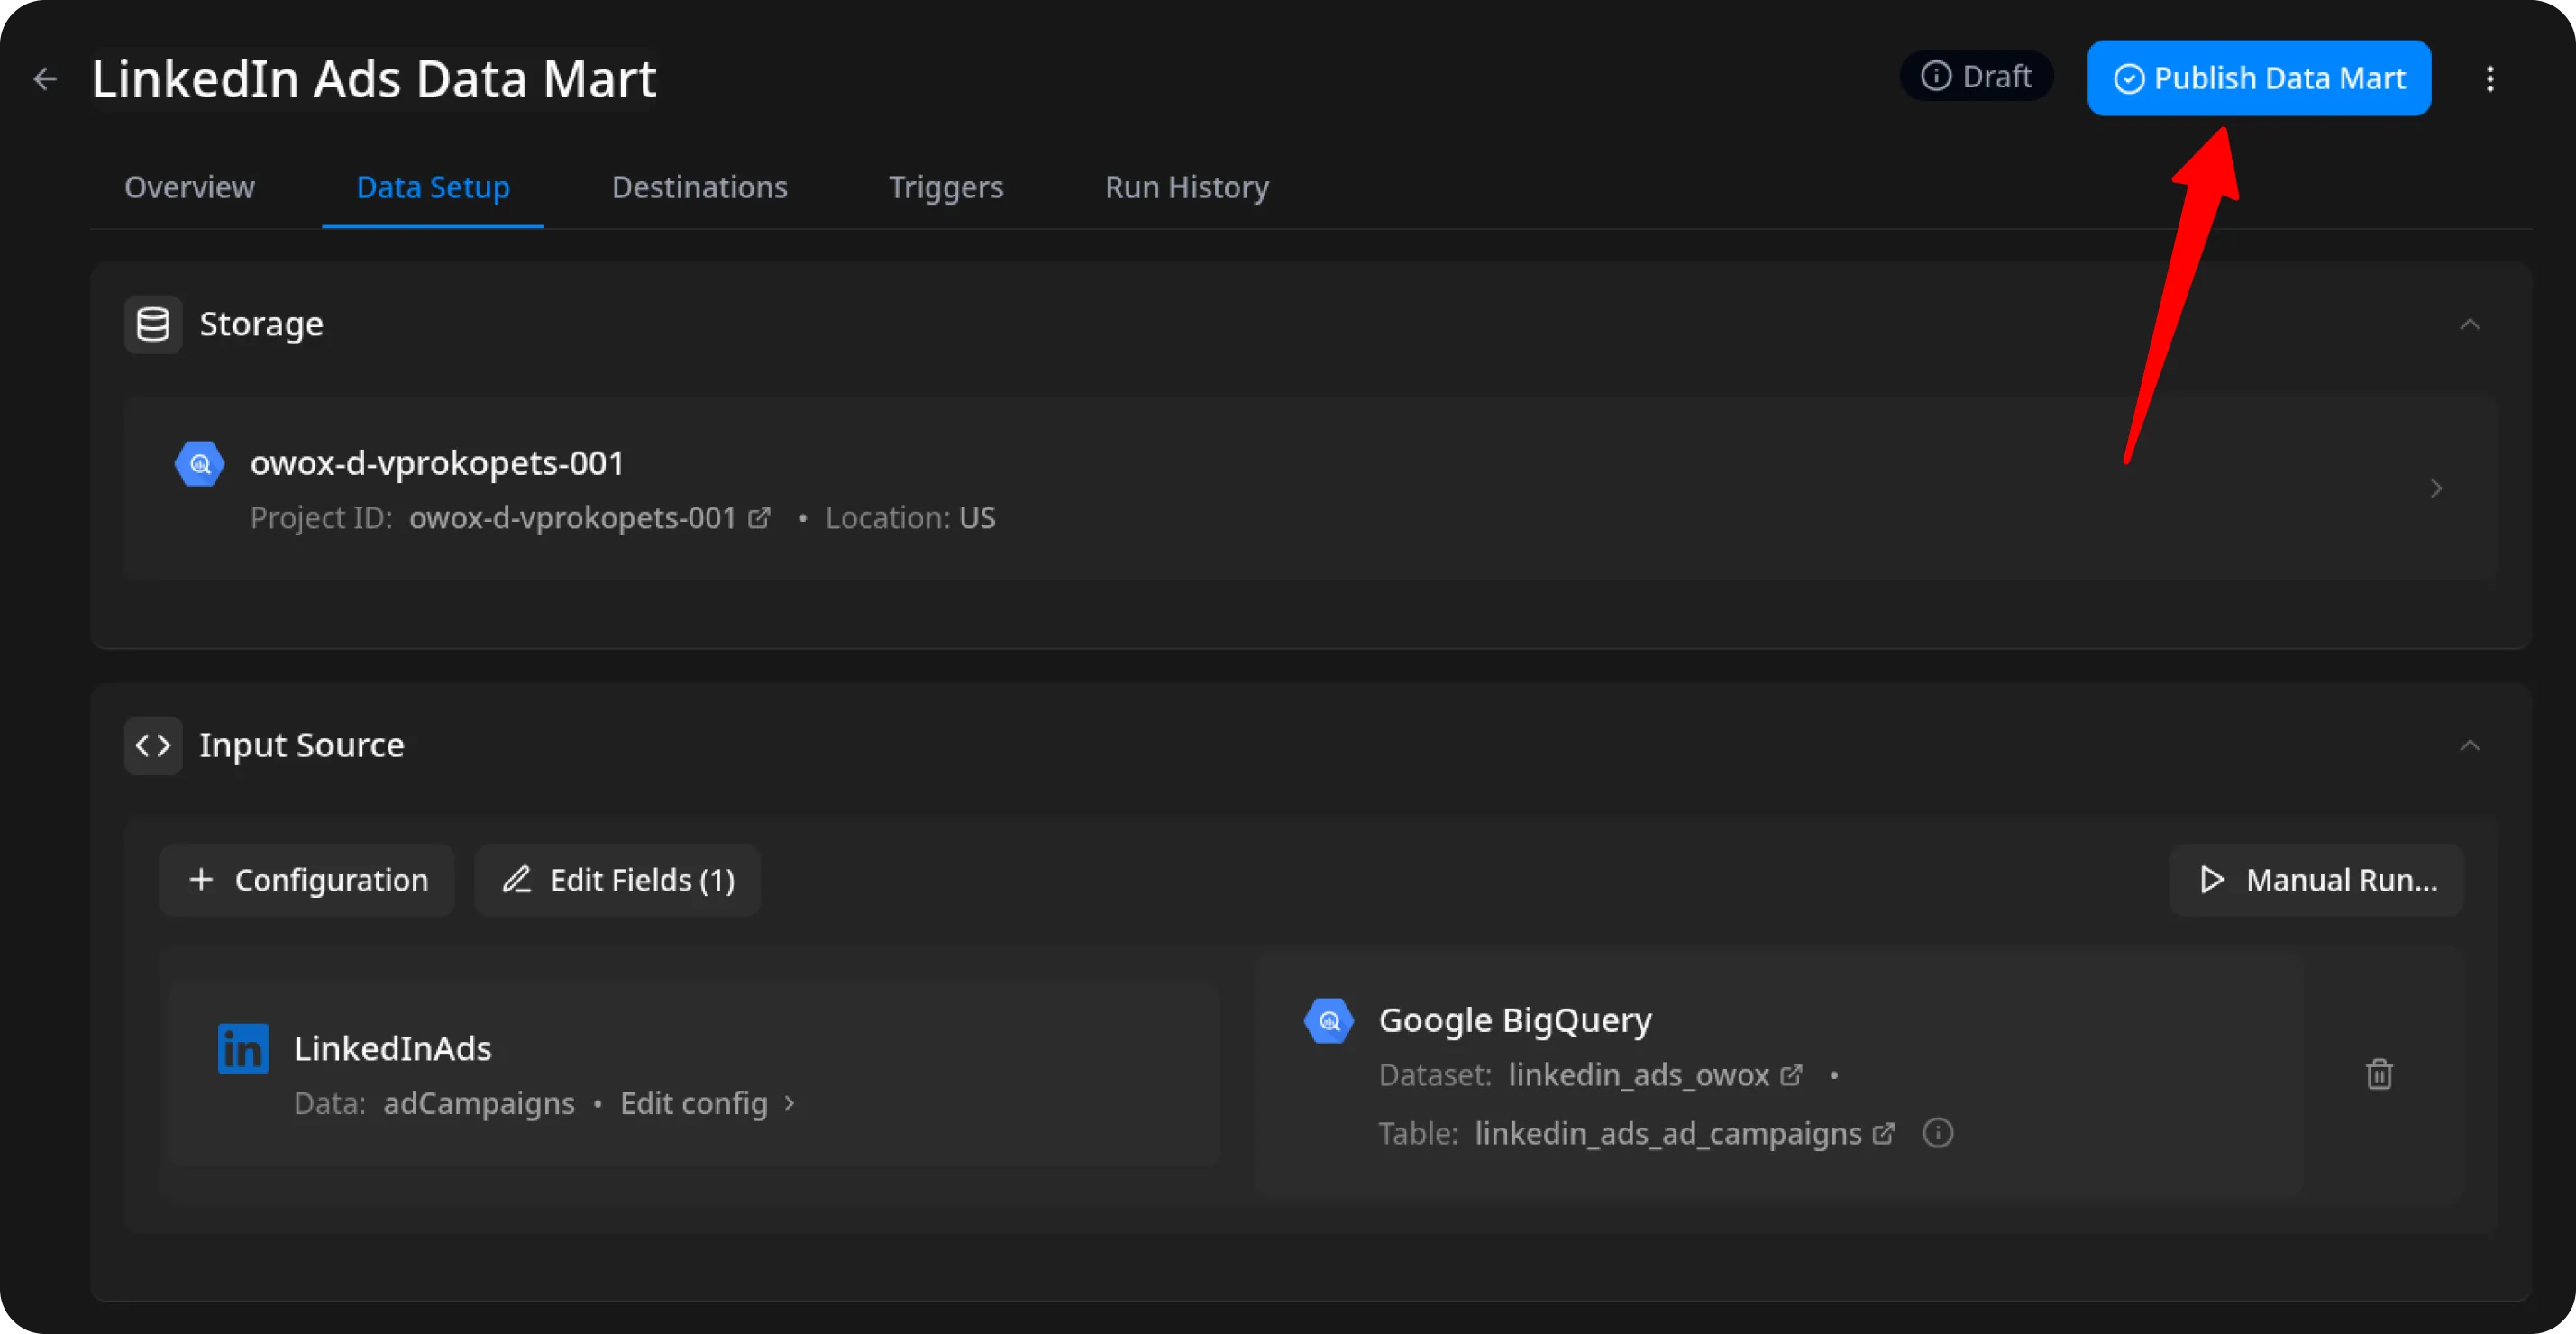This screenshot has height=1334, width=2576.
Task: Open Project ID external link icon
Action: point(760,518)
